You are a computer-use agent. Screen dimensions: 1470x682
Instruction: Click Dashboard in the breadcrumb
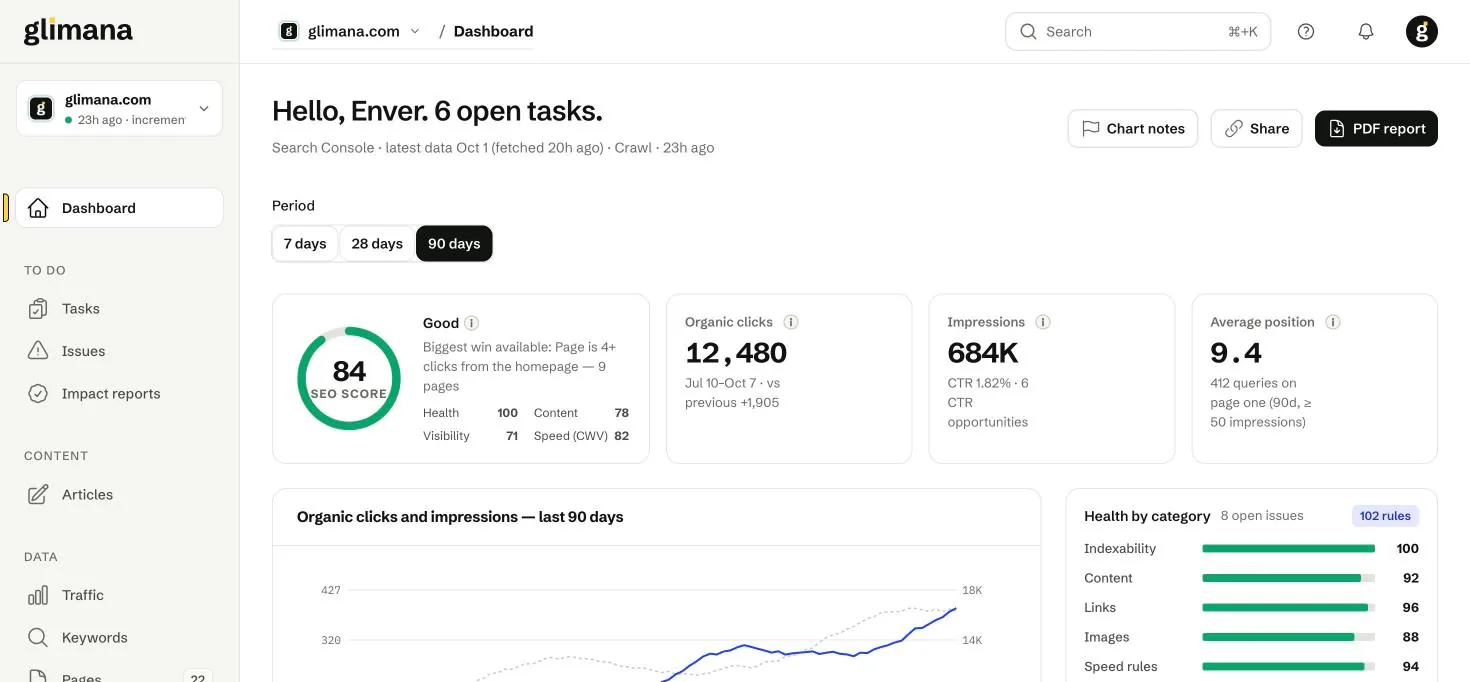point(493,31)
